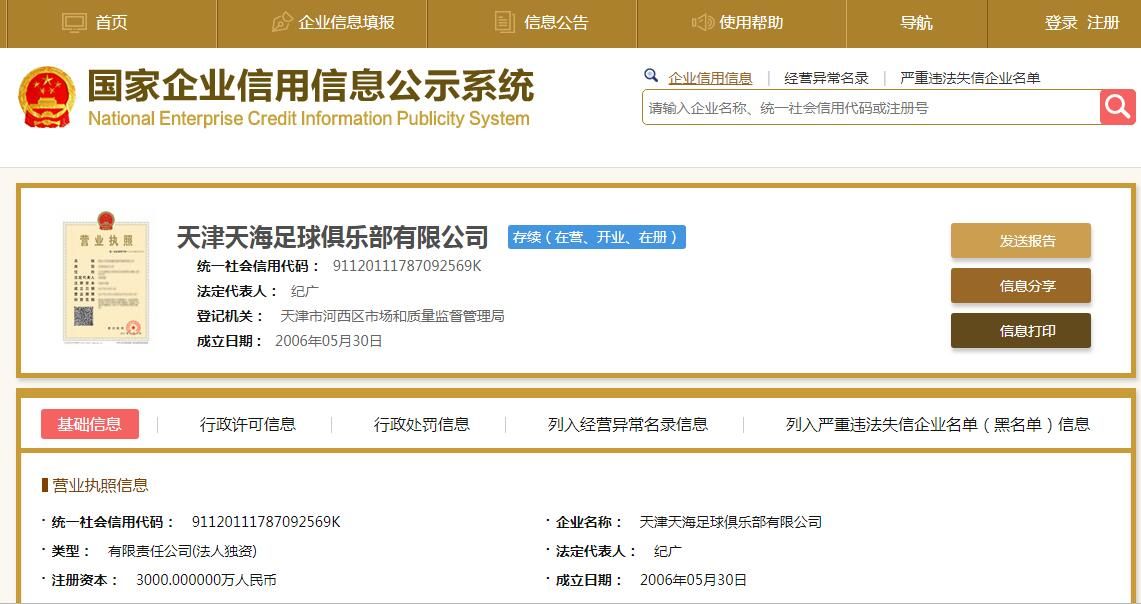Click the 信息分享 button
Image resolution: width=1141 pixels, height=604 pixels.
pyautogui.click(x=1020, y=286)
